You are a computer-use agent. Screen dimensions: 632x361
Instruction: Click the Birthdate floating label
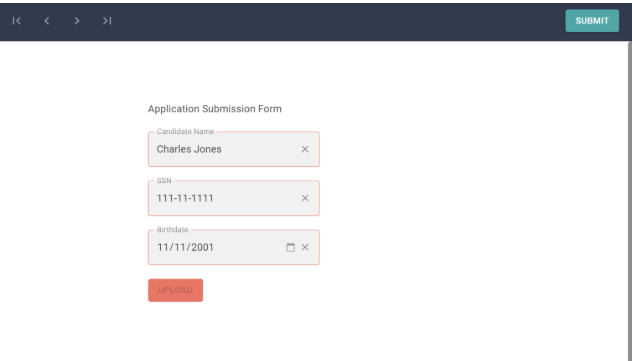tap(173, 230)
